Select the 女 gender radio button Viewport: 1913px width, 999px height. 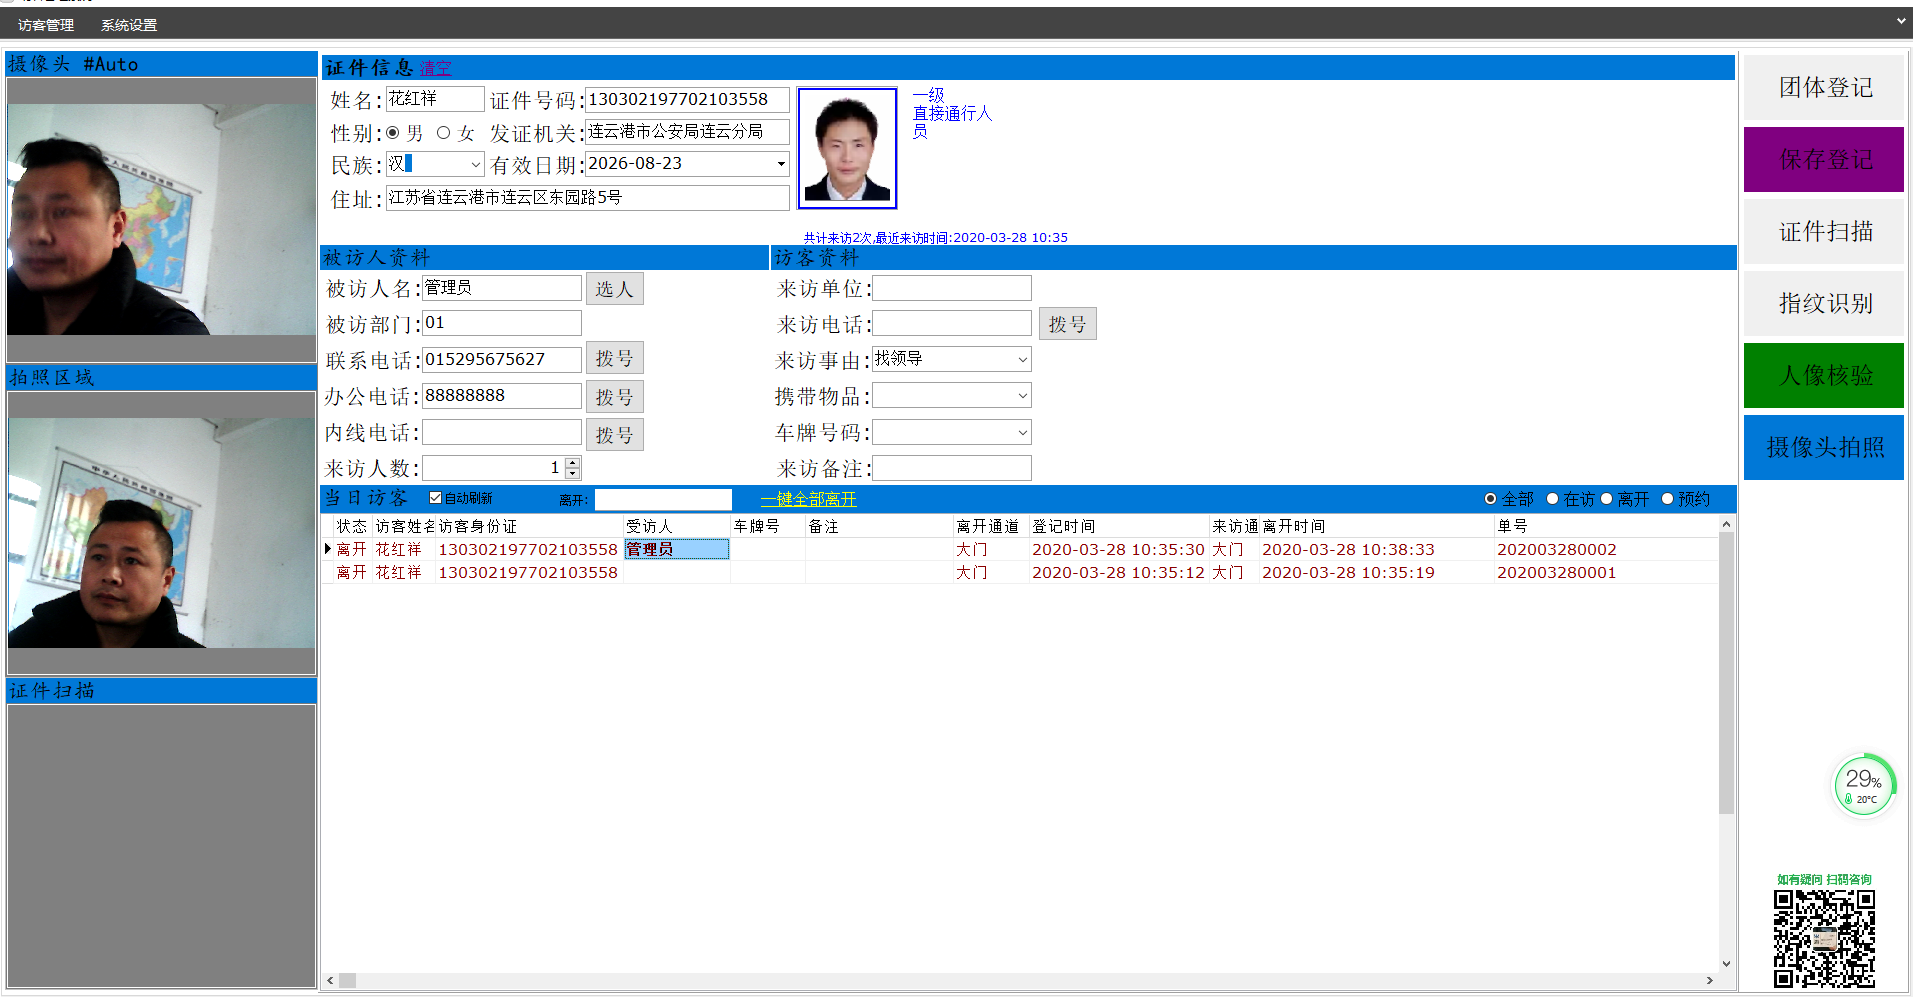[x=444, y=133]
